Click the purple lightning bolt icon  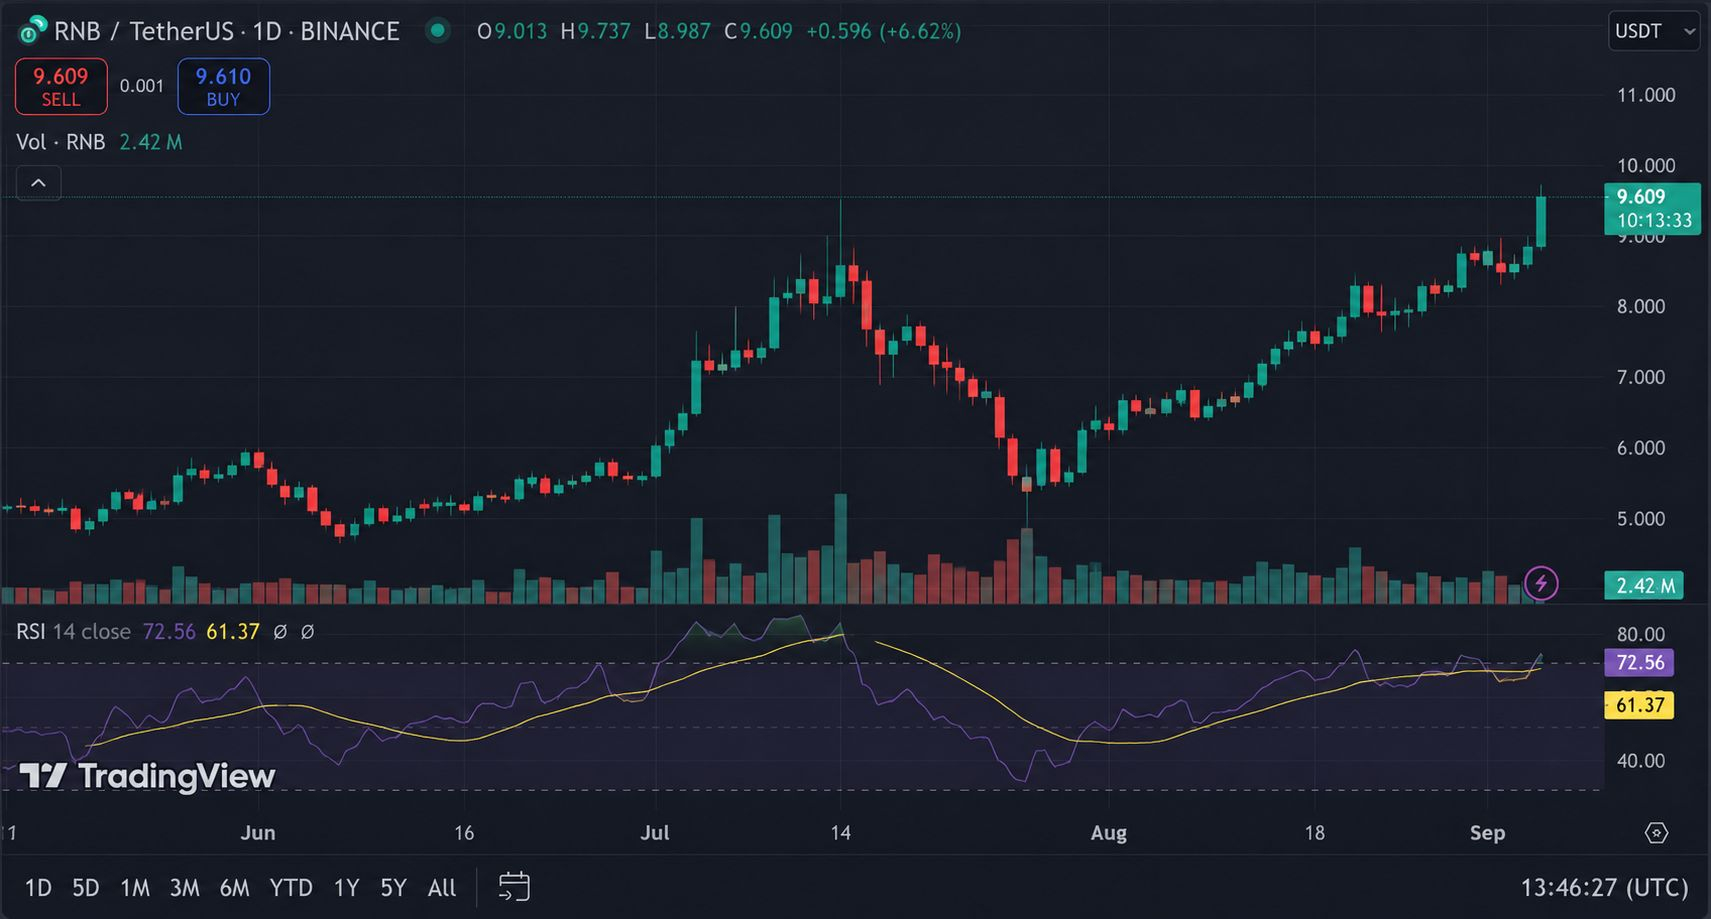(1541, 583)
